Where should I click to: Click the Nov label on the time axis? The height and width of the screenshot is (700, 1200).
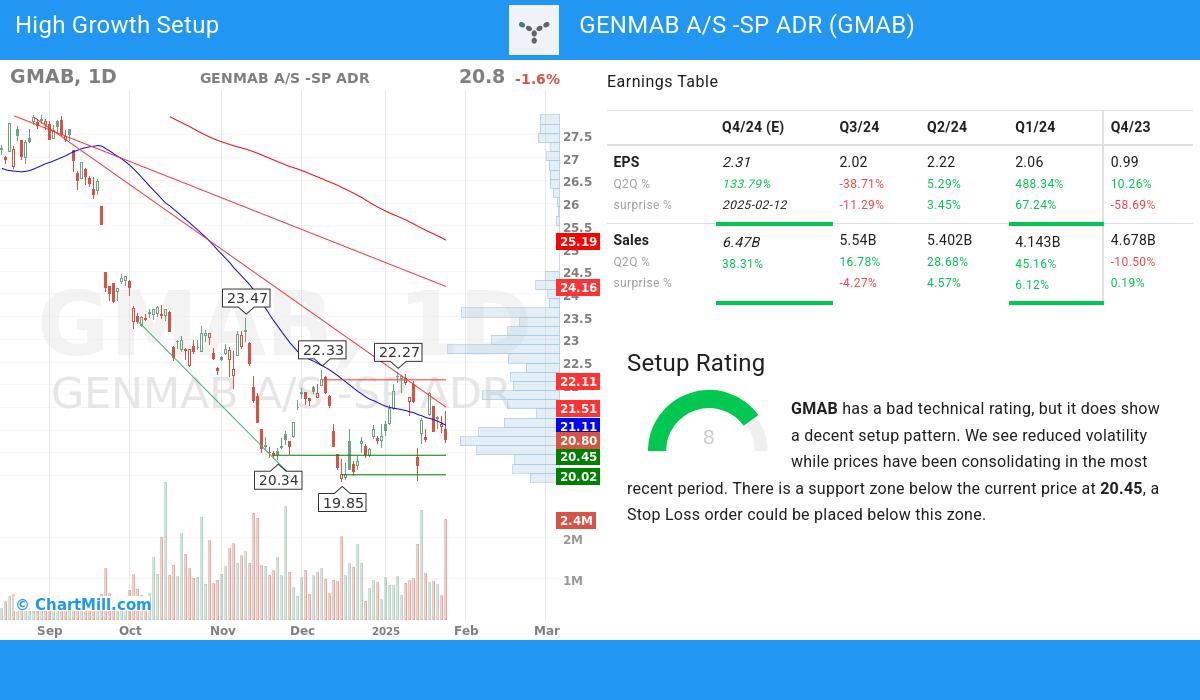(223, 630)
